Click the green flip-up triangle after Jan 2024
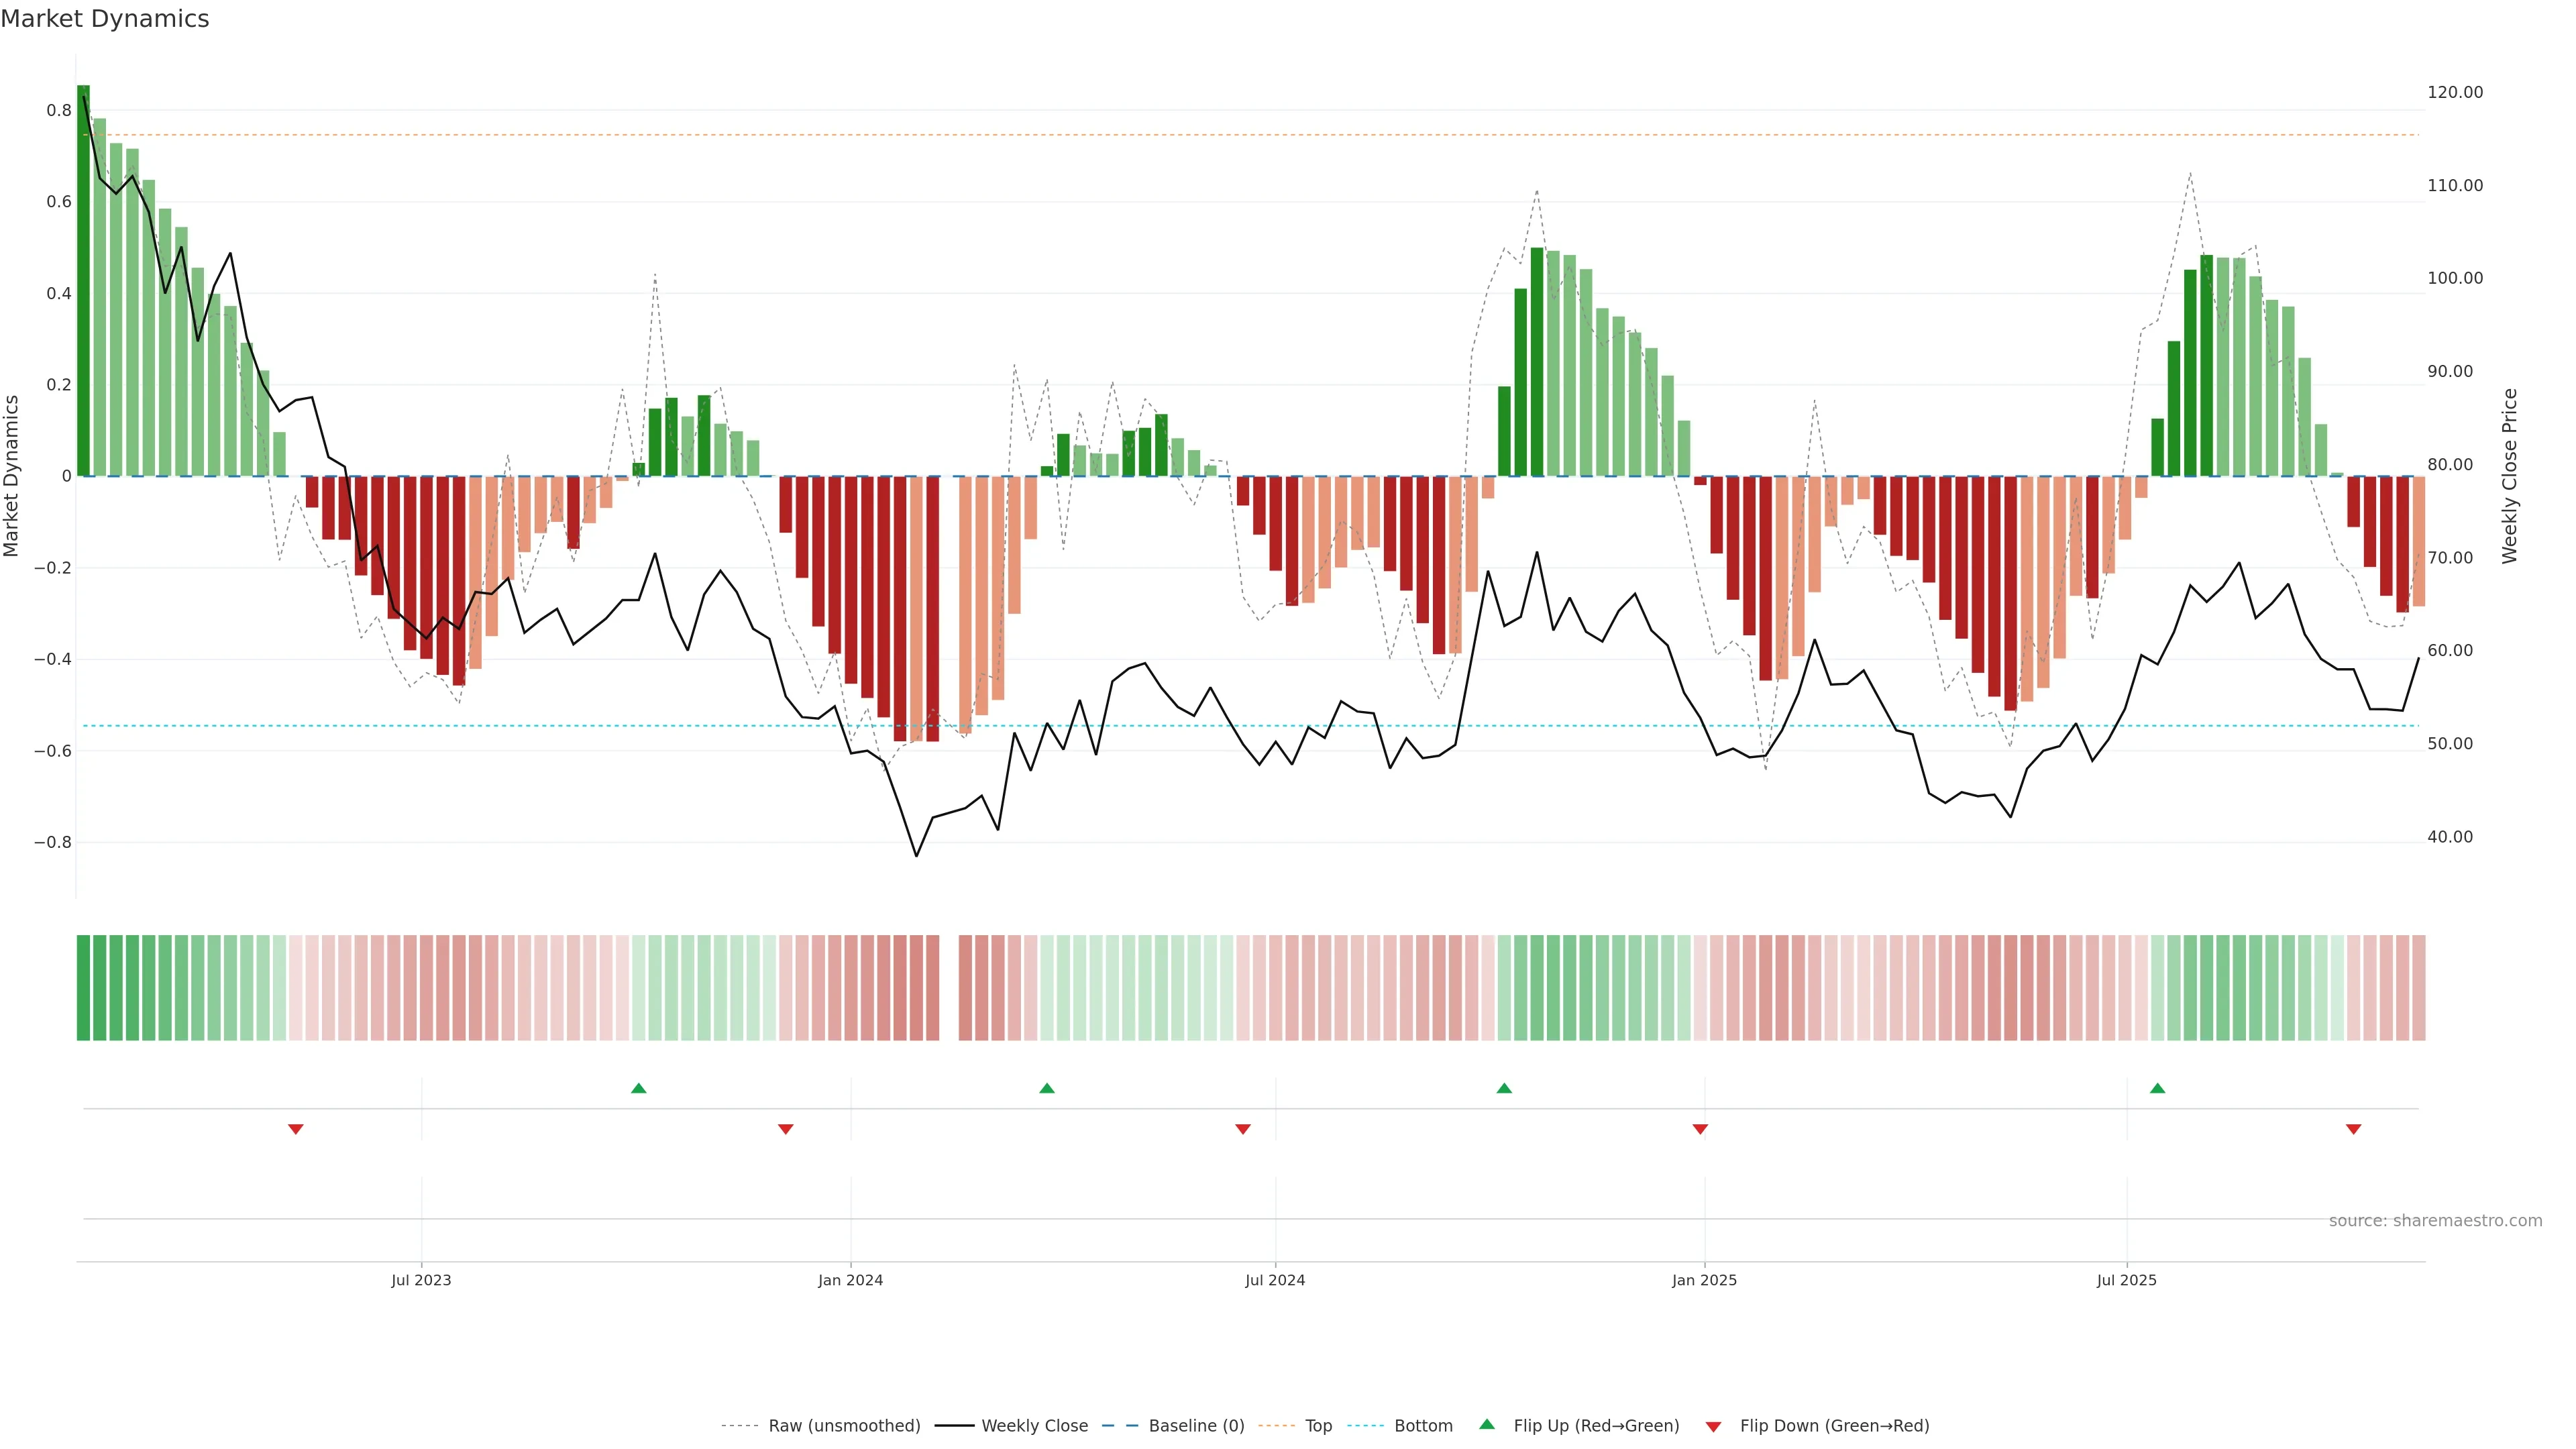Viewport: 2576px width, 1449px height. 1047,1088
